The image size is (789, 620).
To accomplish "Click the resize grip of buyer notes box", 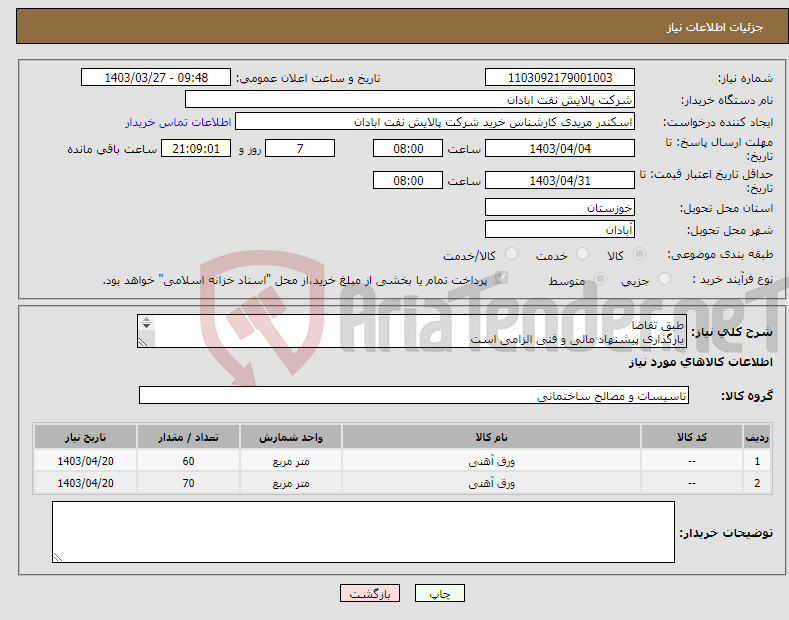I will [x=58, y=557].
